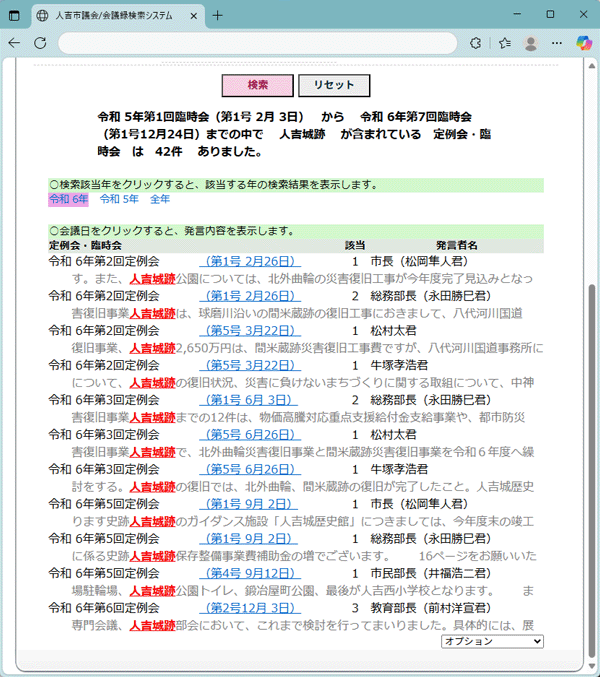This screenshot has height=677, width=600.
Task: Click the excerpt starting ります史跡
Action: tap(303, 521)
